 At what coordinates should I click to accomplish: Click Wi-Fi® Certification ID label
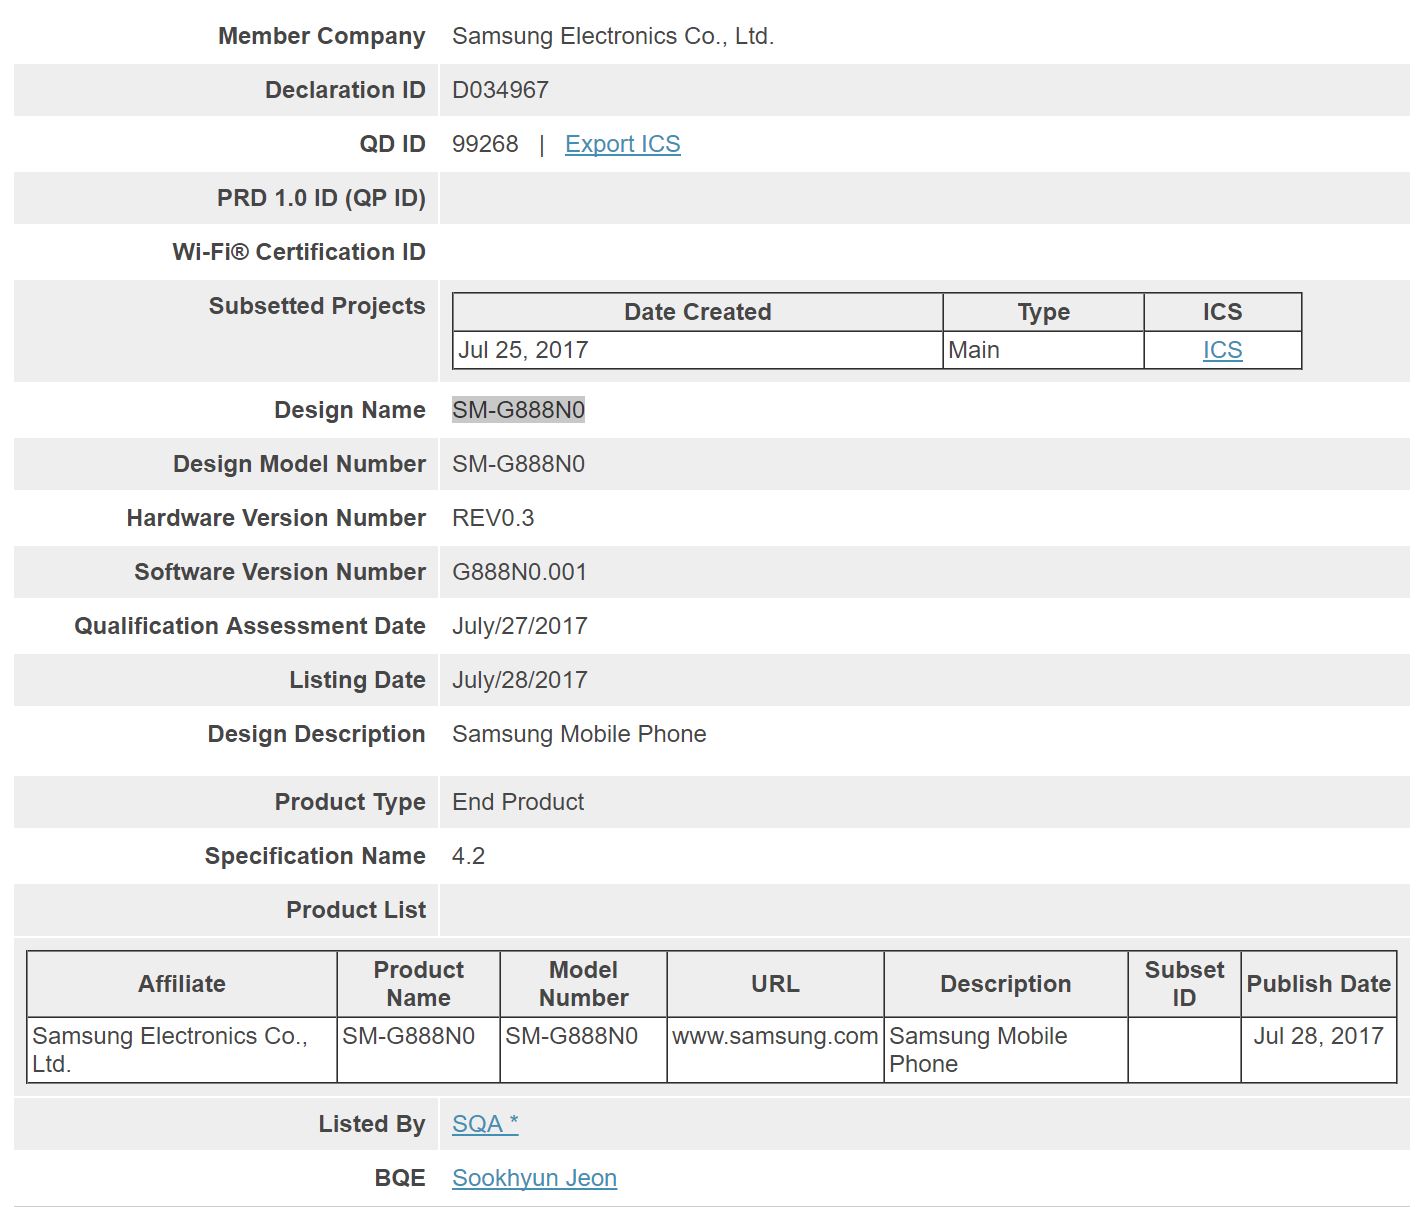click(x=299, y=252)
